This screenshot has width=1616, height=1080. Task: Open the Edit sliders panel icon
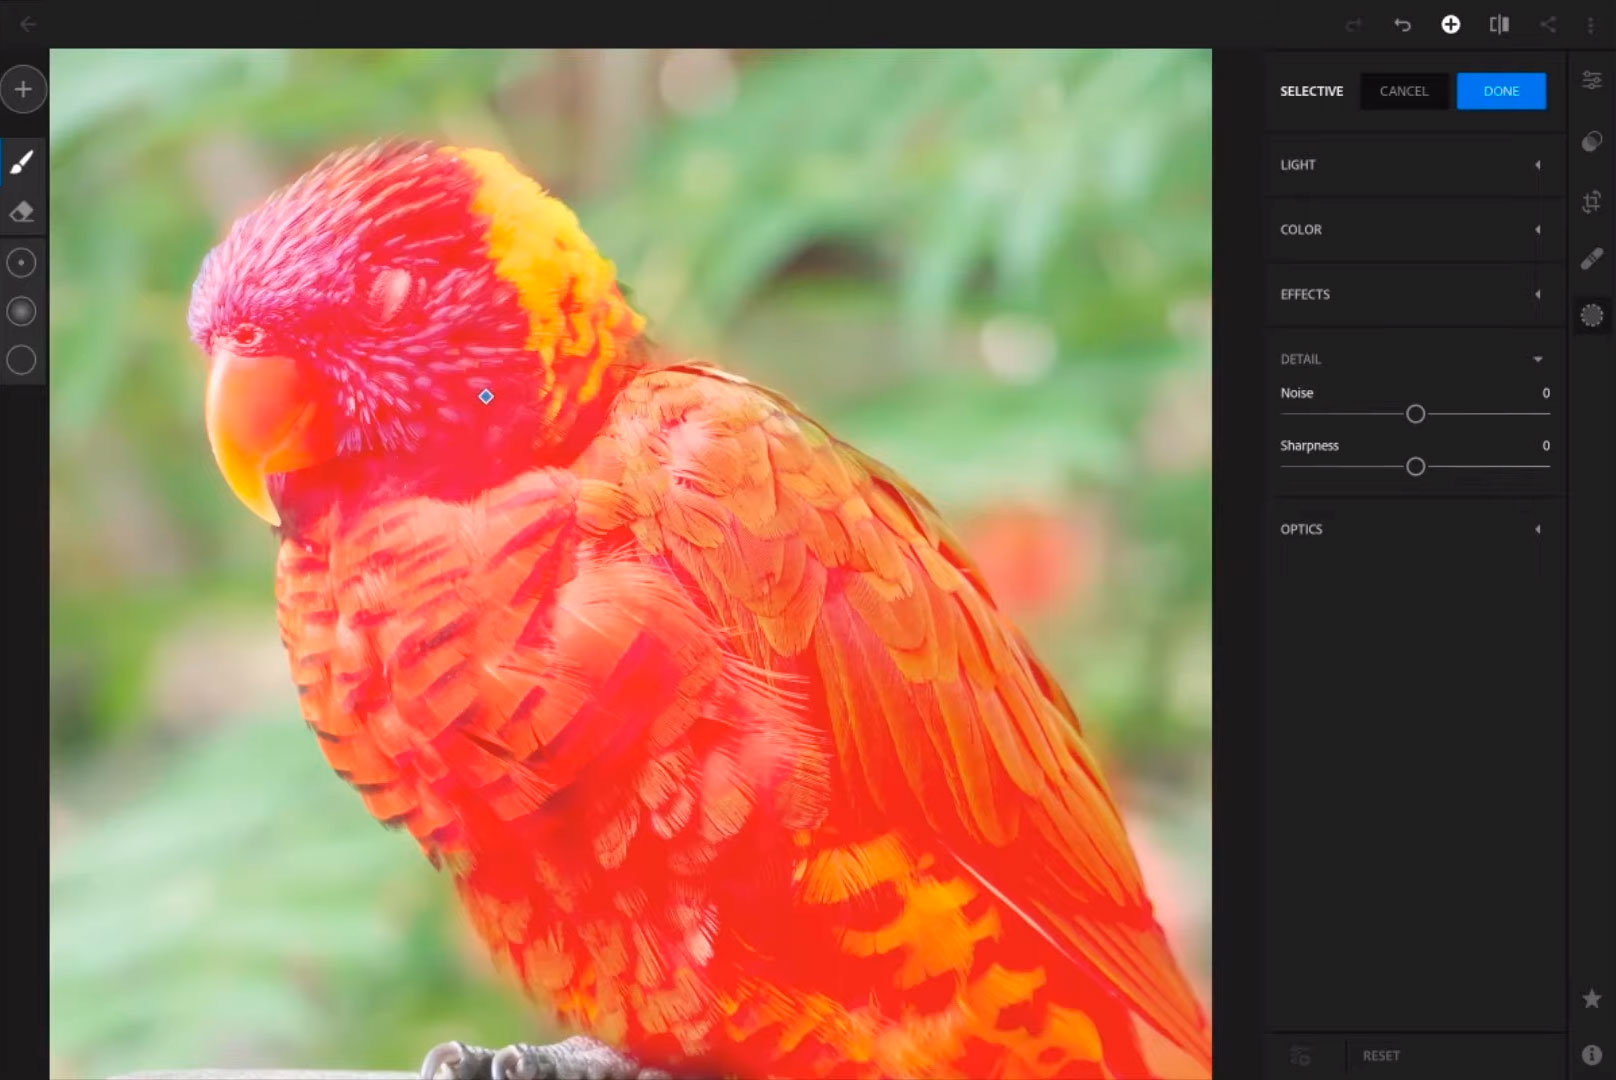pos(1592,81)
